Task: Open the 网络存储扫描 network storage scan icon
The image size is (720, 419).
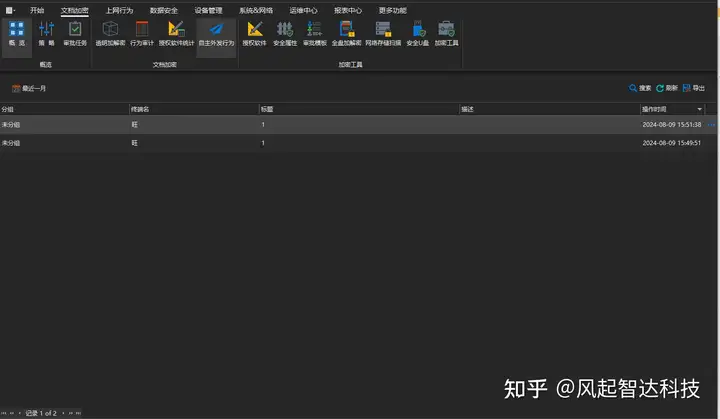Action: [383, 34]
